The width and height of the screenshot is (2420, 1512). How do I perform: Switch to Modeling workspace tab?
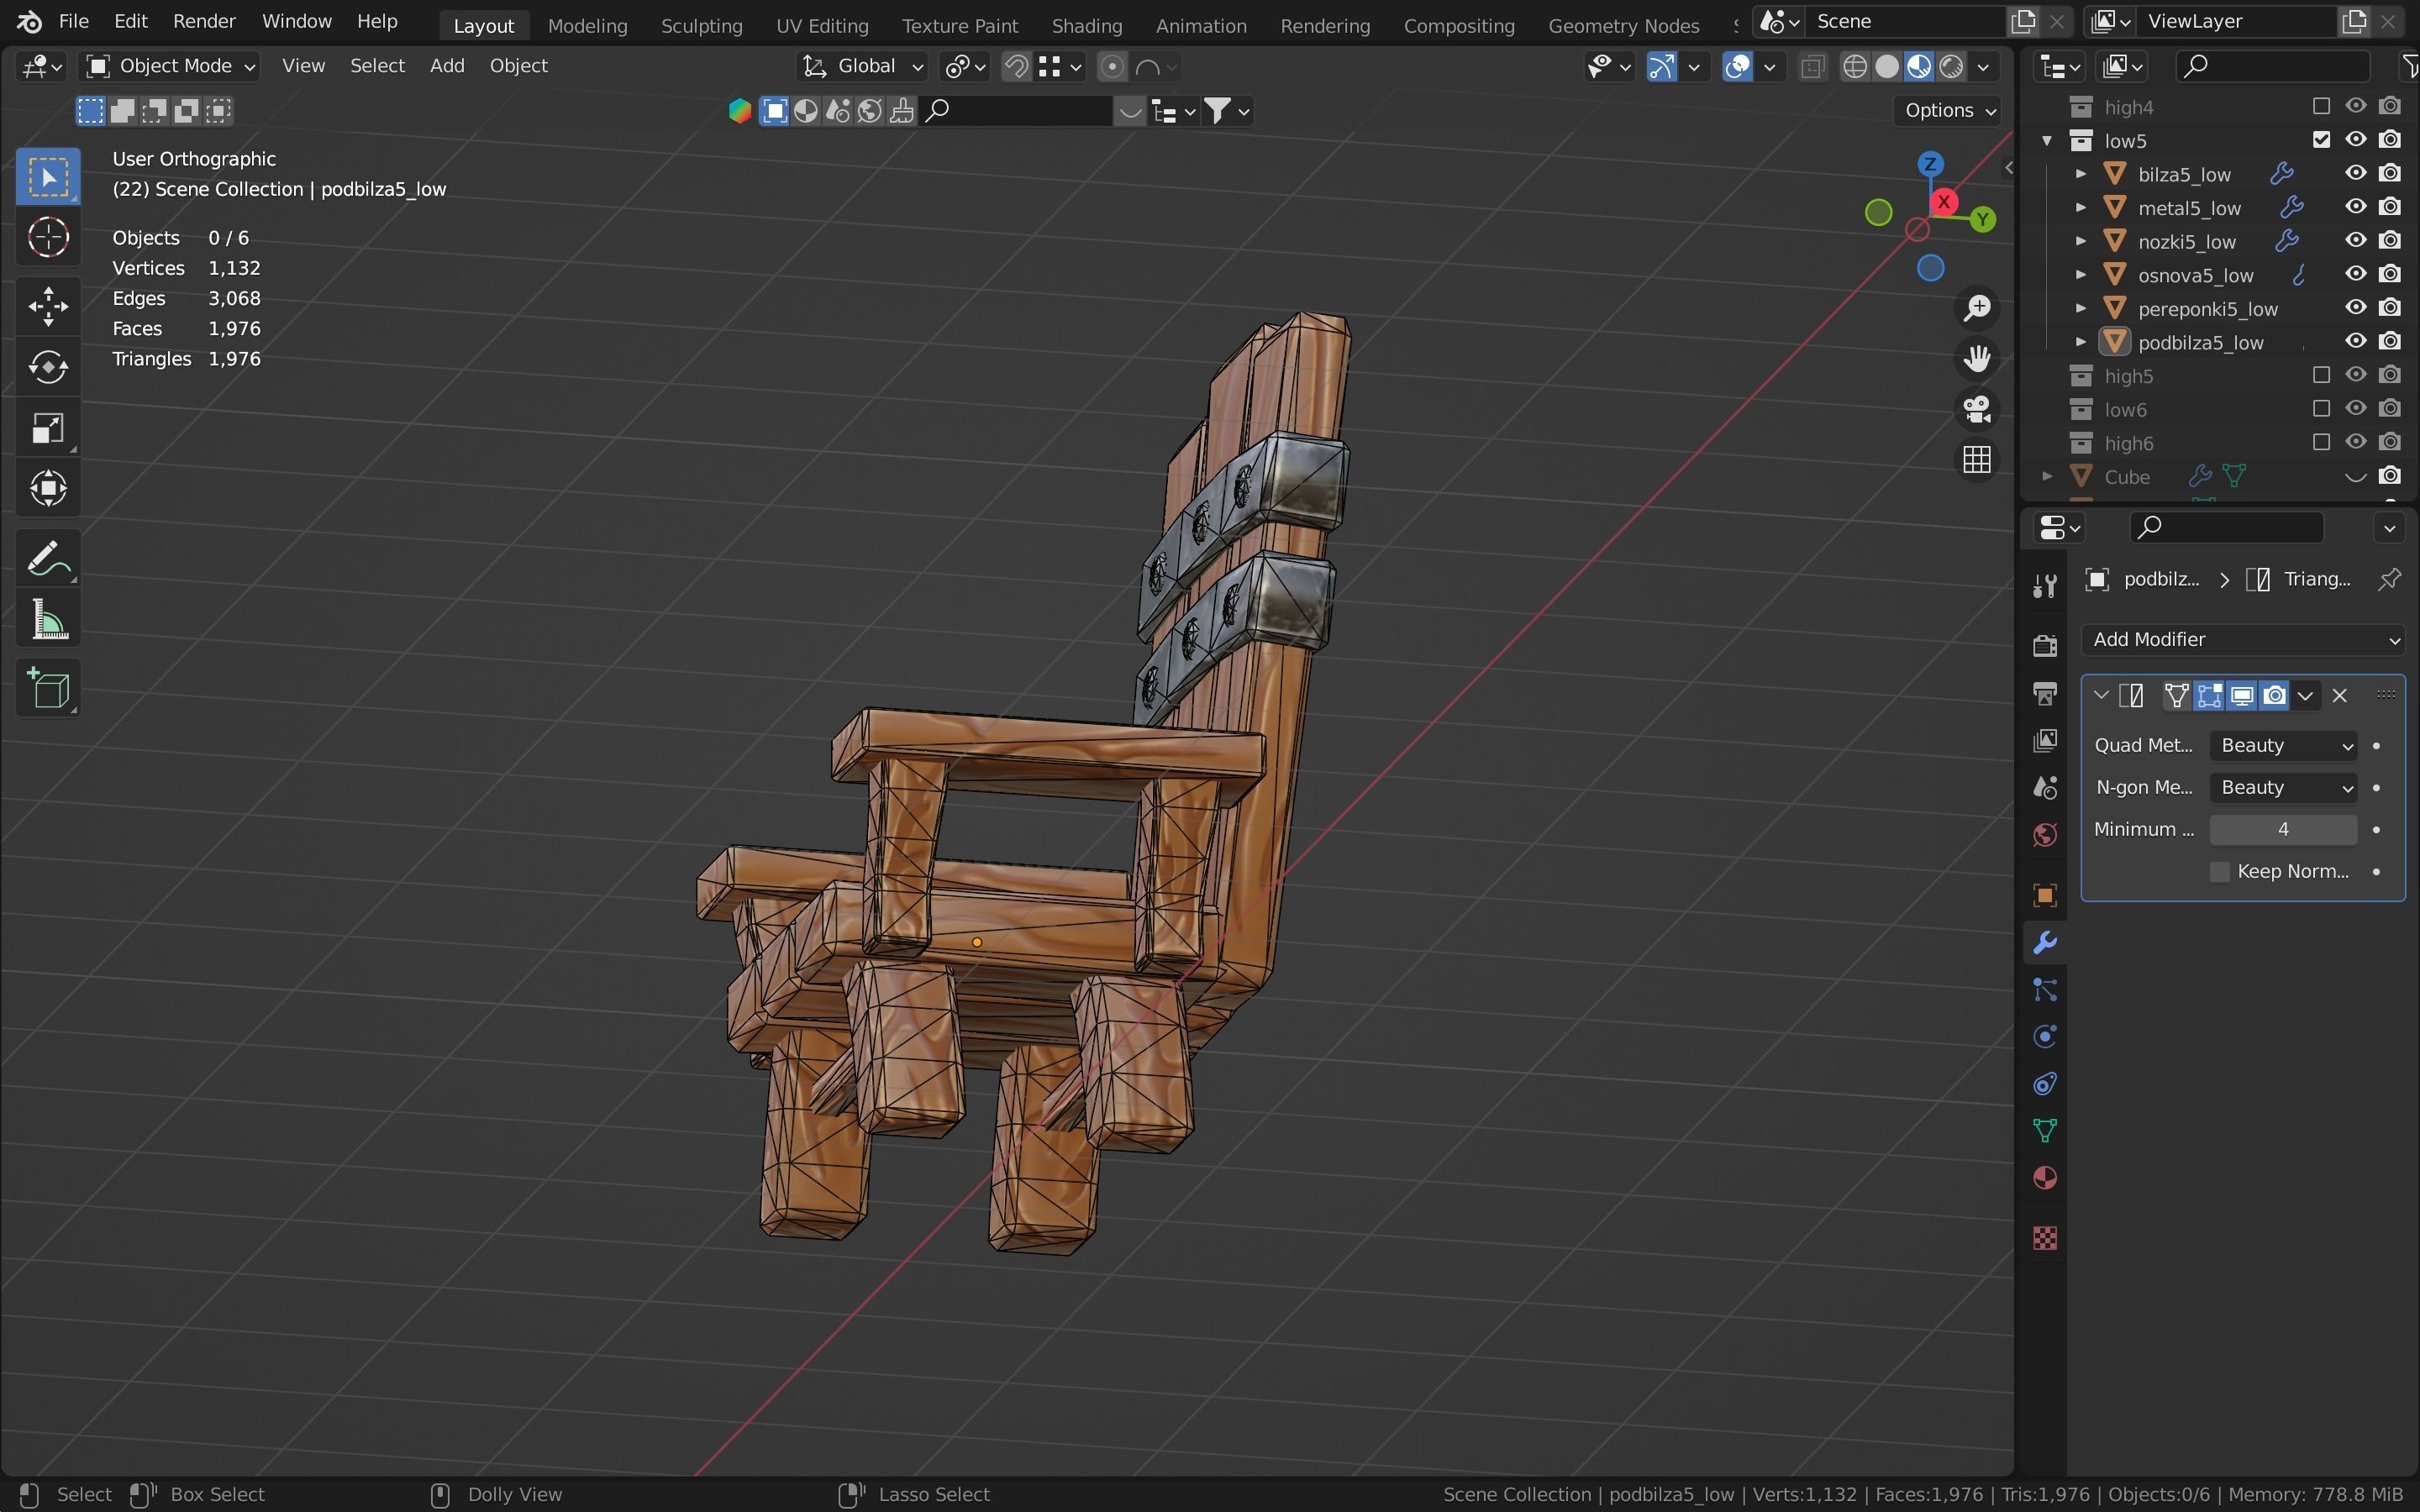point(587,25)
